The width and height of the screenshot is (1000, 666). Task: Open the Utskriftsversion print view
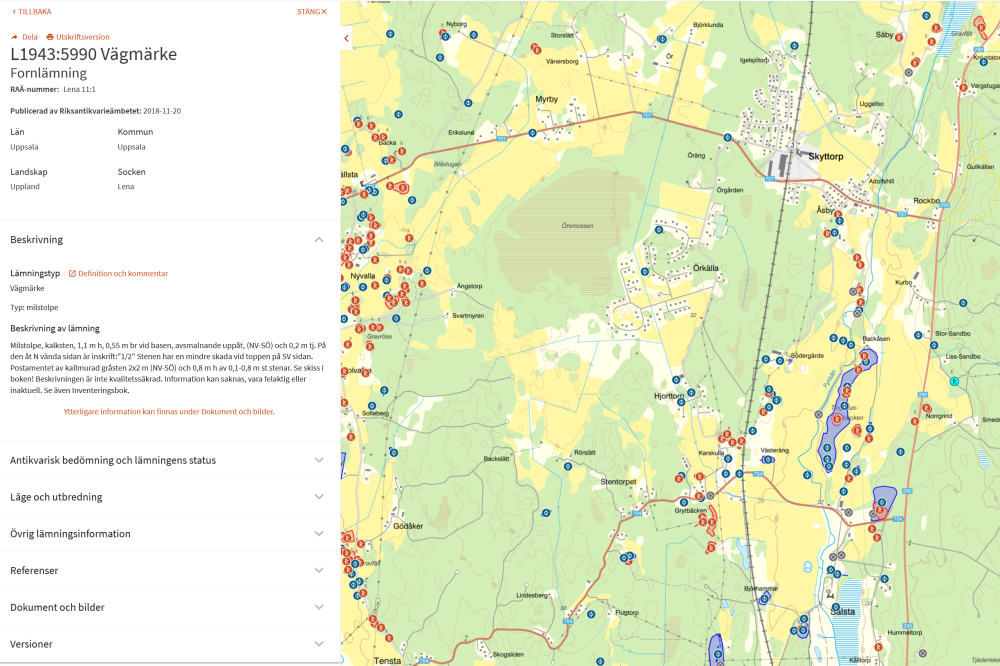coord(78,37)
